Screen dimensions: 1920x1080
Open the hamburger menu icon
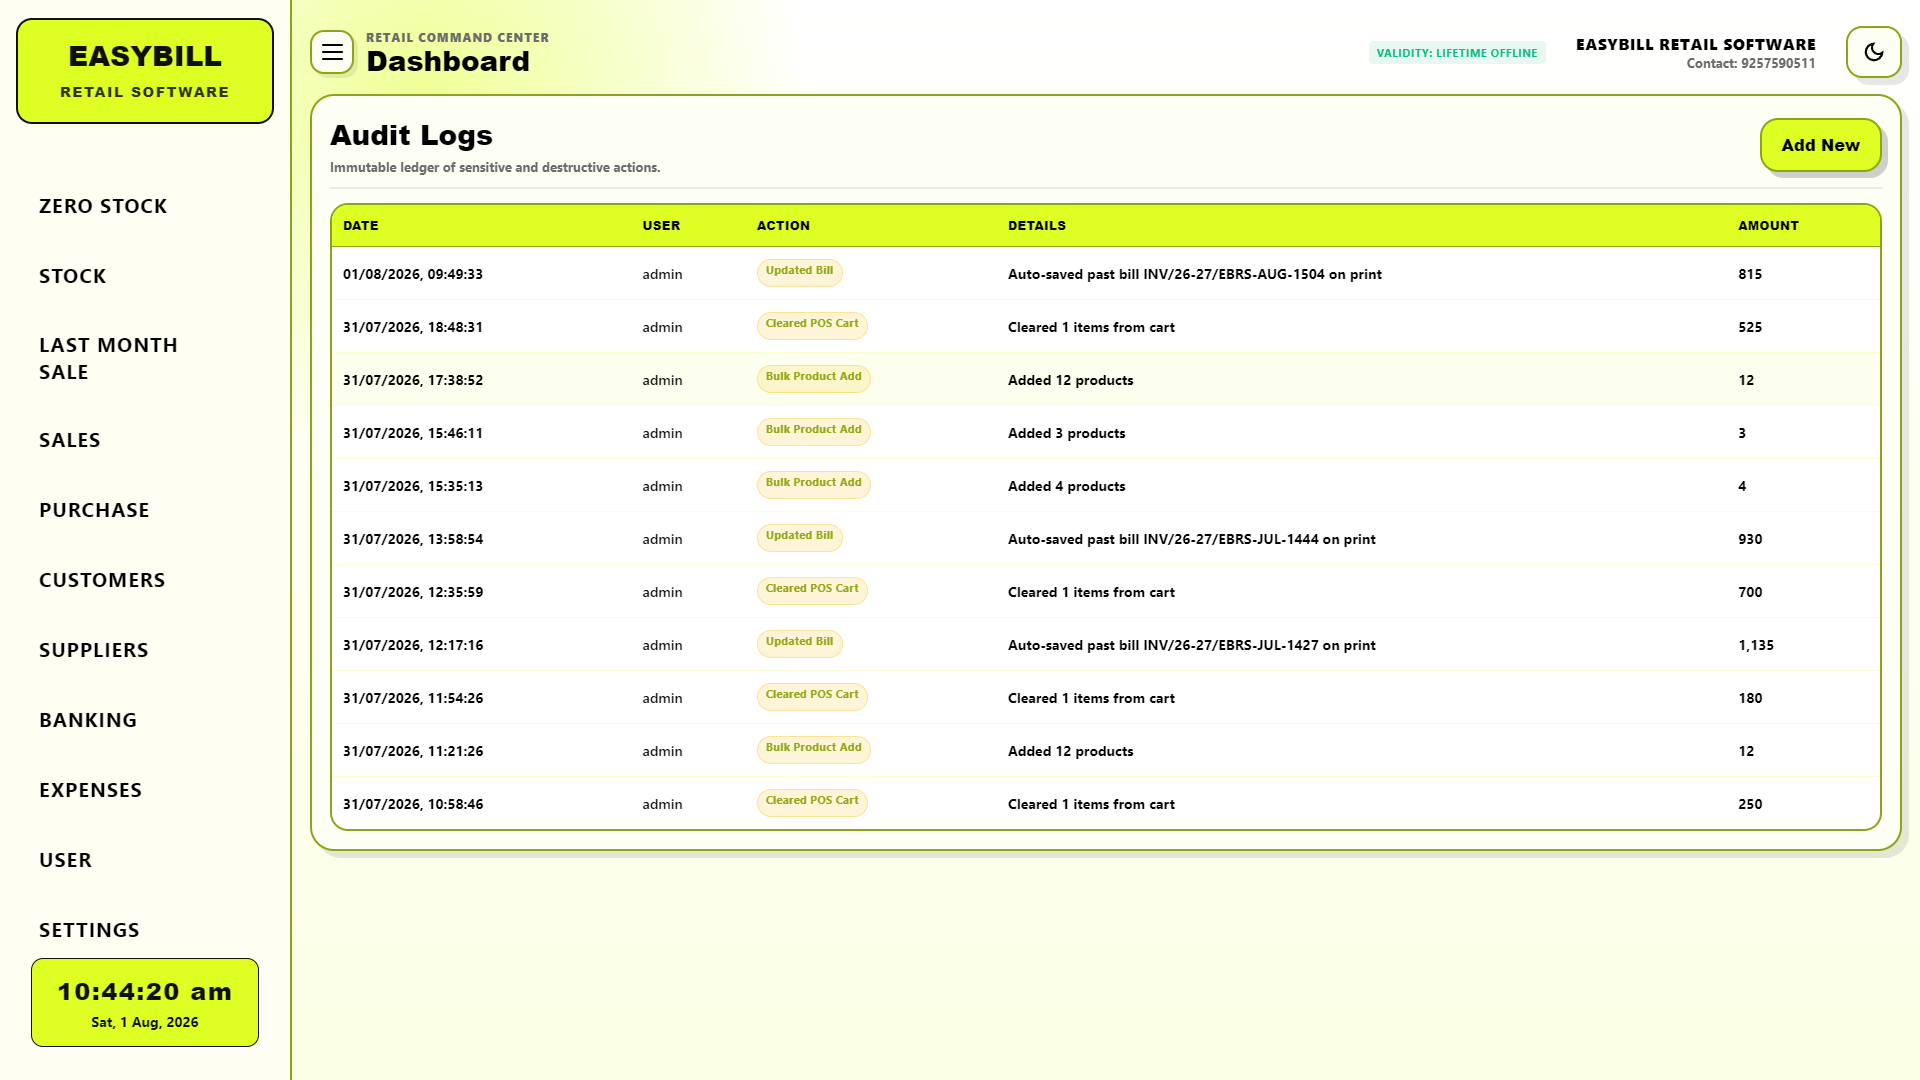tap(332, 52)
